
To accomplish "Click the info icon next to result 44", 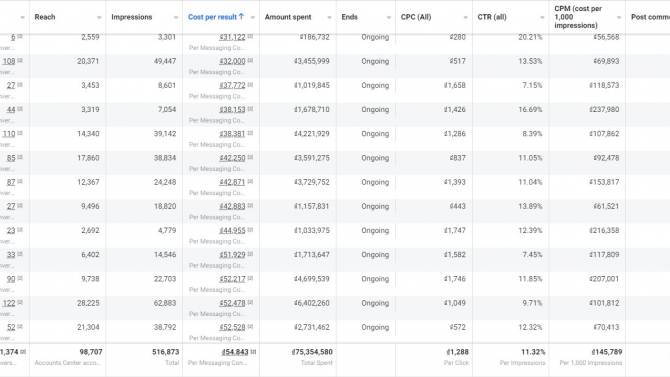I will 20,109.
